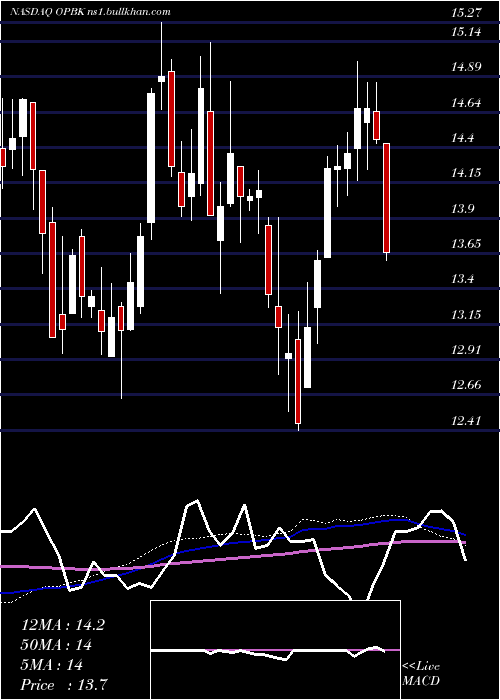Click the lowest red candlestick near 12.41
This screenshot has height=700, width=500.
(298, 381)
